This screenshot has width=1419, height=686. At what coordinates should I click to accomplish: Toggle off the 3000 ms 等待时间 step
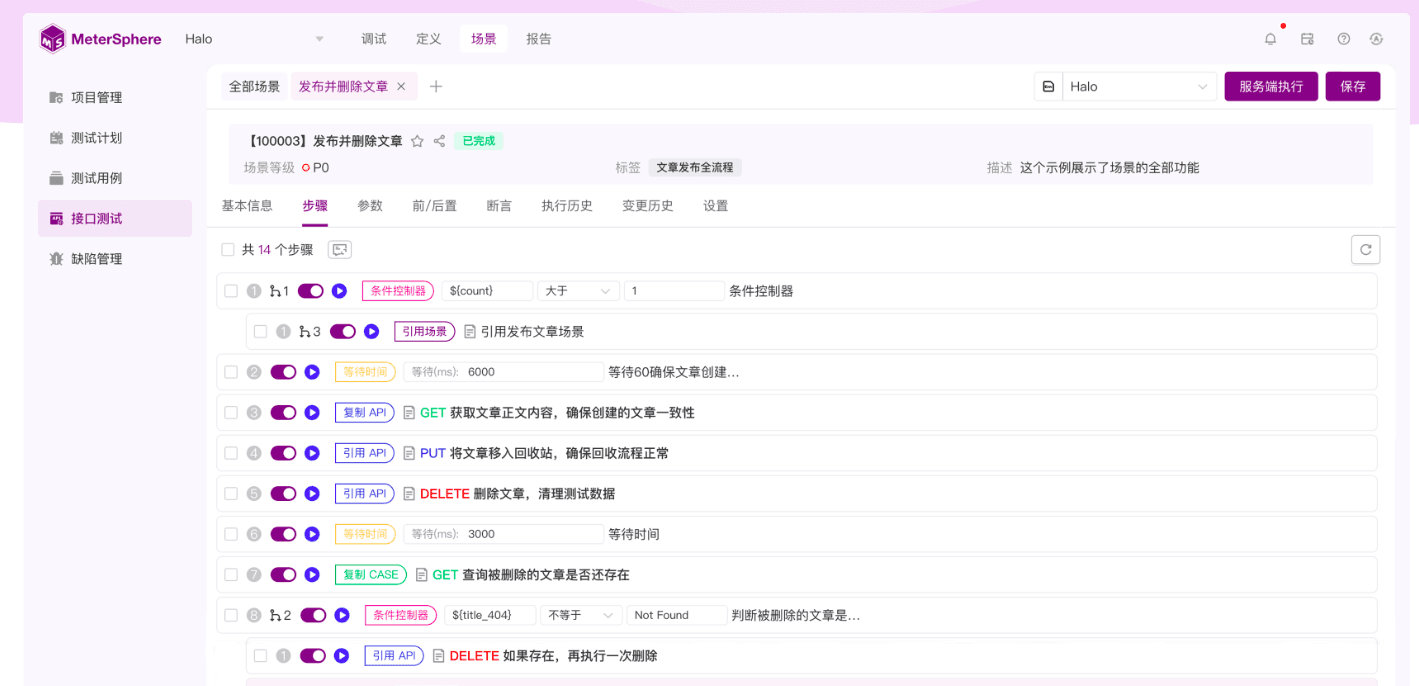pos(283,534)
